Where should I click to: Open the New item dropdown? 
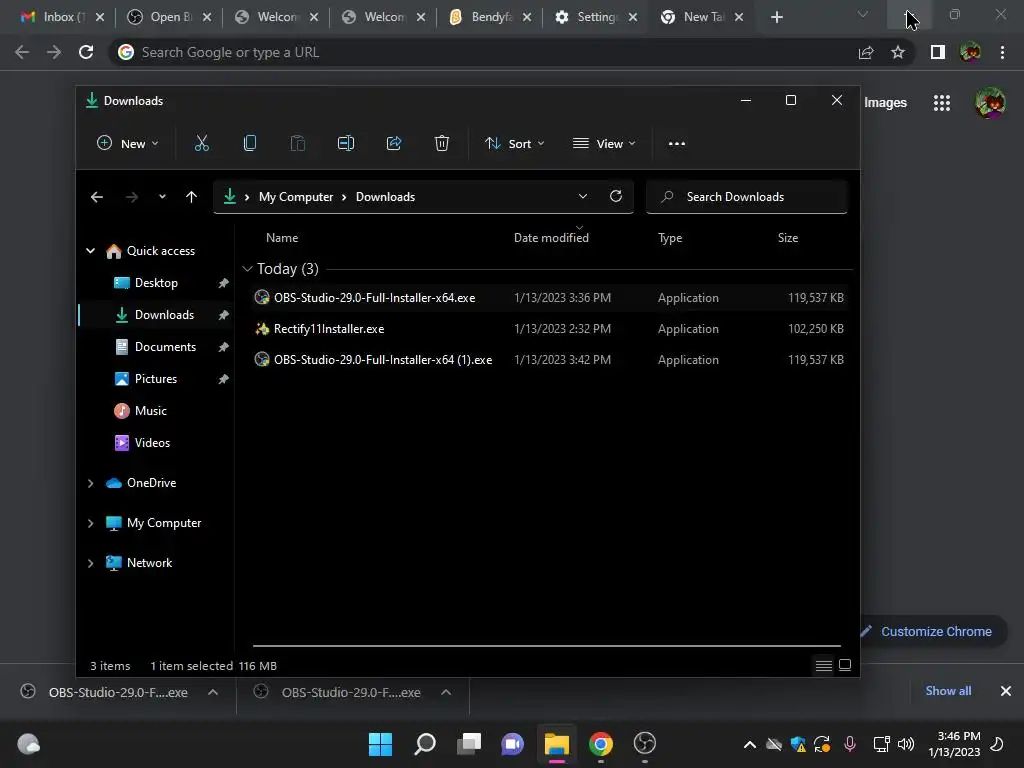tap(128, 144)
